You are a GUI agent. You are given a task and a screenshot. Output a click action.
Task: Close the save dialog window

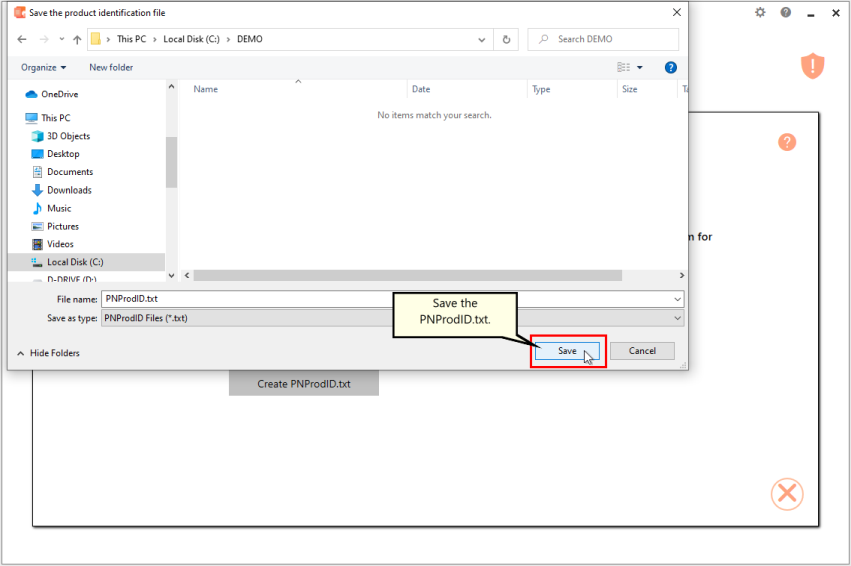point(676,12)
